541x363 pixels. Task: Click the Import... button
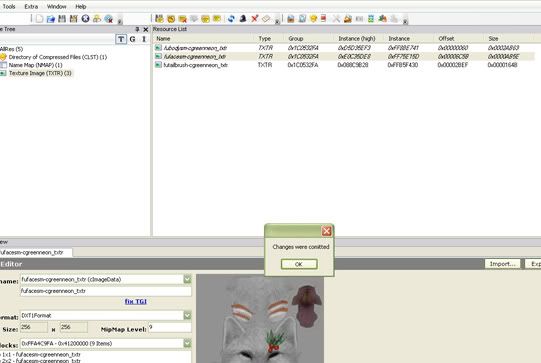pos(502,264)
